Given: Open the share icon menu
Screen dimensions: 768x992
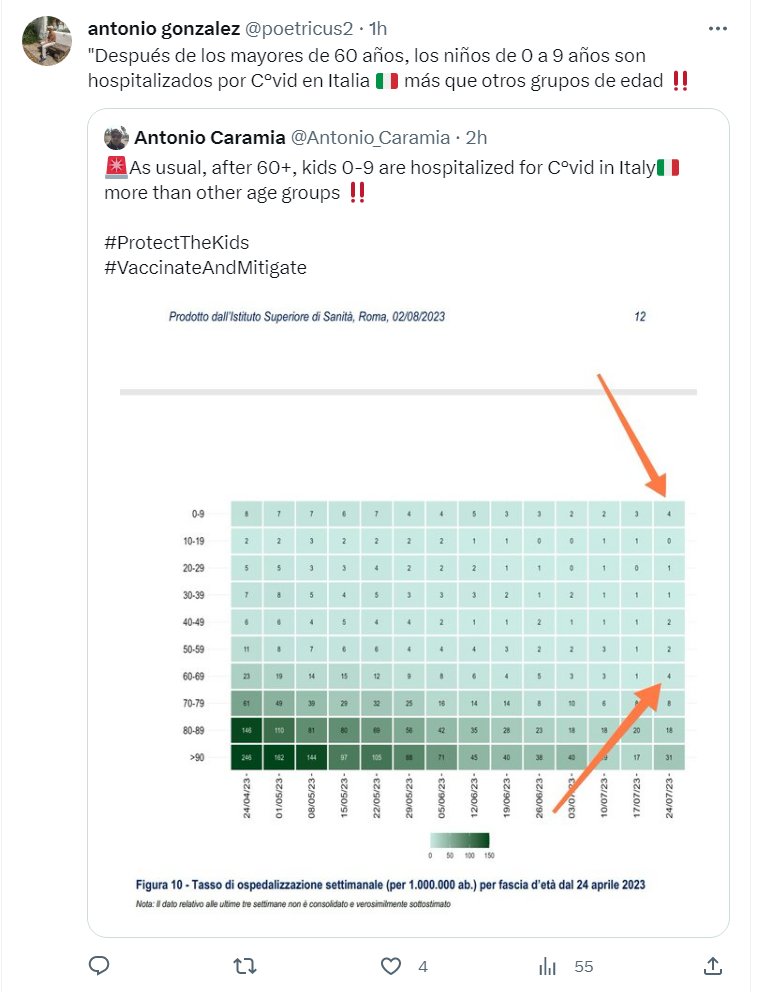Looking at the screenshot, I should coord(713,966).
